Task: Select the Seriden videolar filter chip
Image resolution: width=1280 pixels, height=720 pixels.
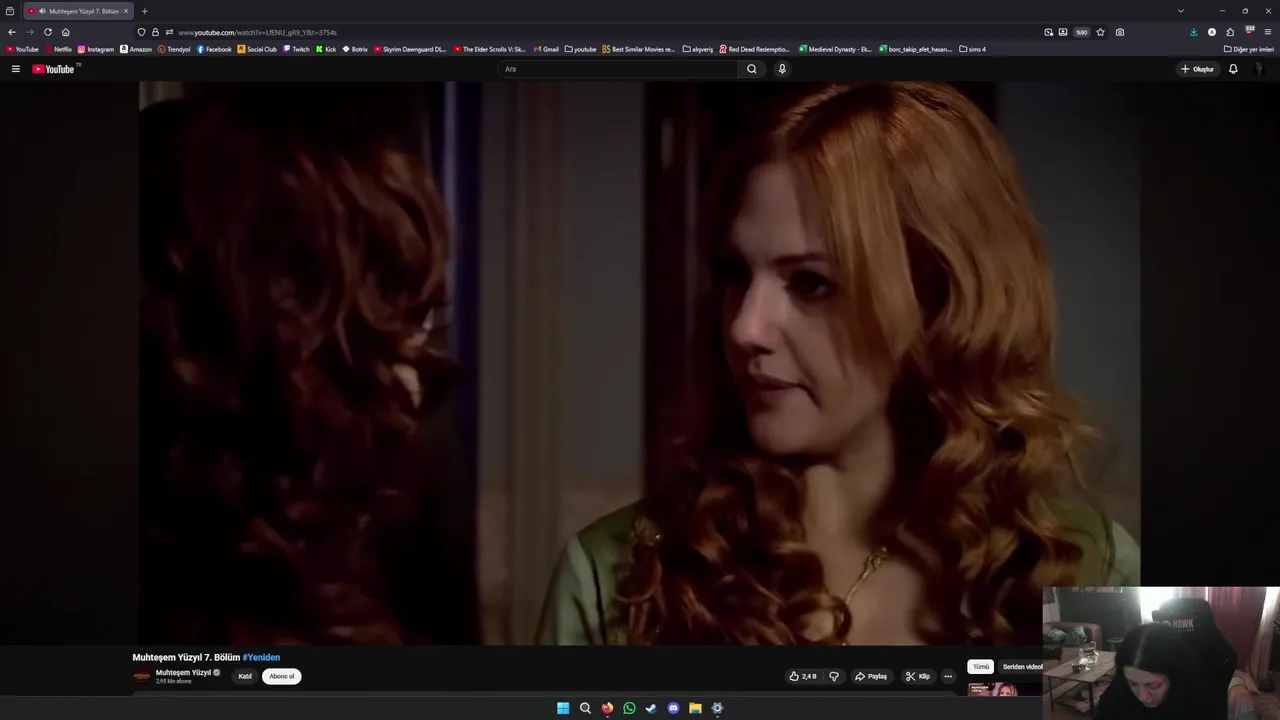Action: click(x=1022, y=666)
